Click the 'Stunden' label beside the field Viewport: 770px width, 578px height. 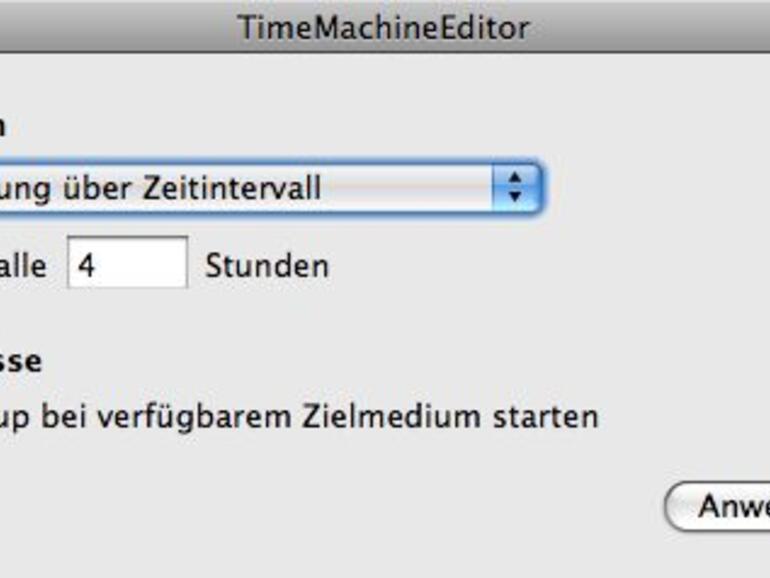[x=266, y=267]
